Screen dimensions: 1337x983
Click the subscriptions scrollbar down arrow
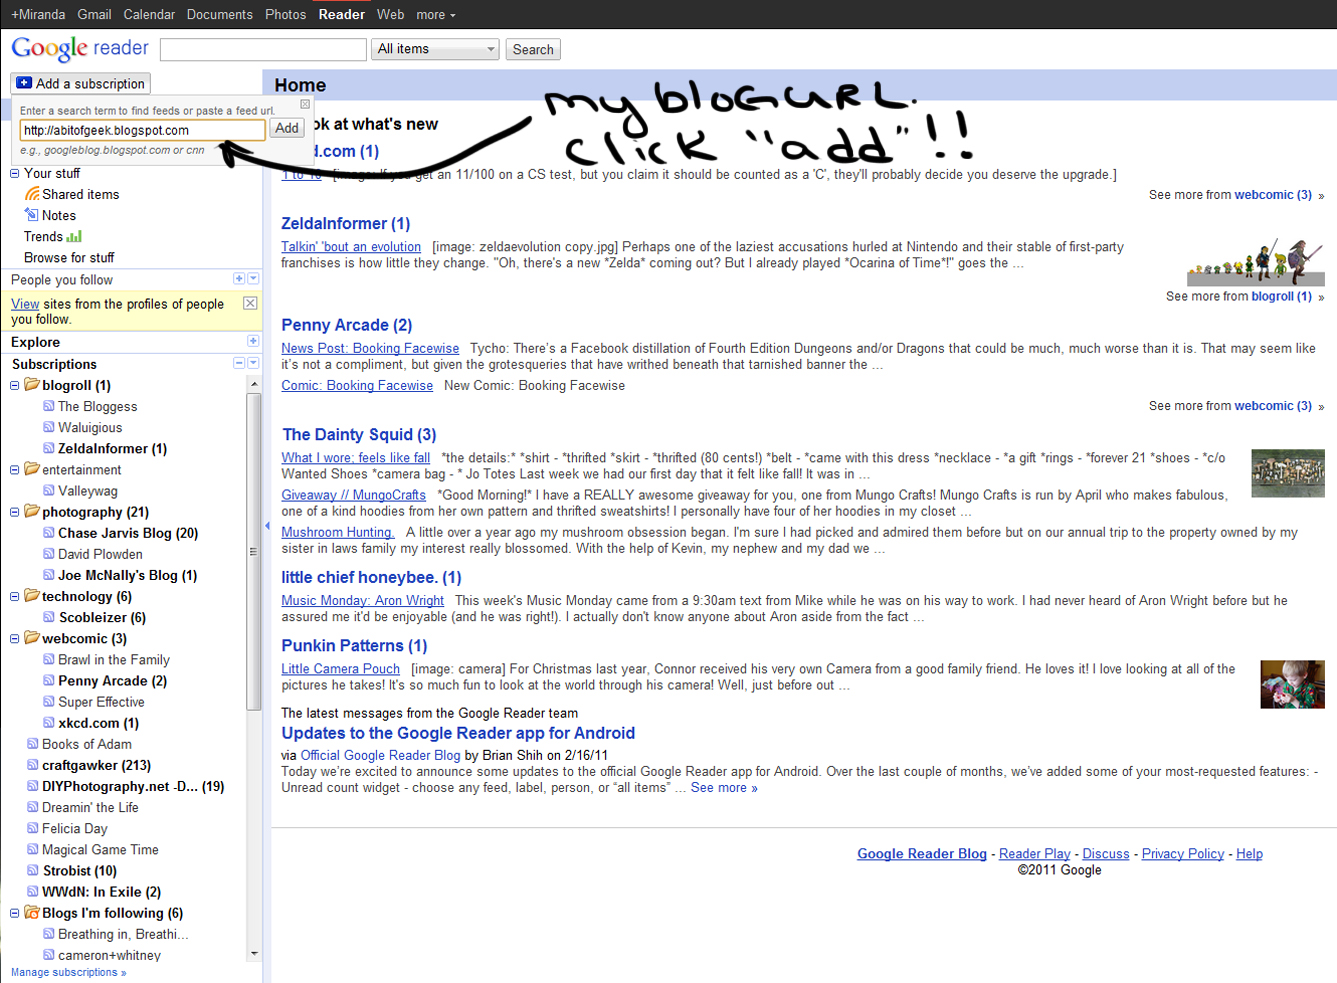(x=253, y=954)
